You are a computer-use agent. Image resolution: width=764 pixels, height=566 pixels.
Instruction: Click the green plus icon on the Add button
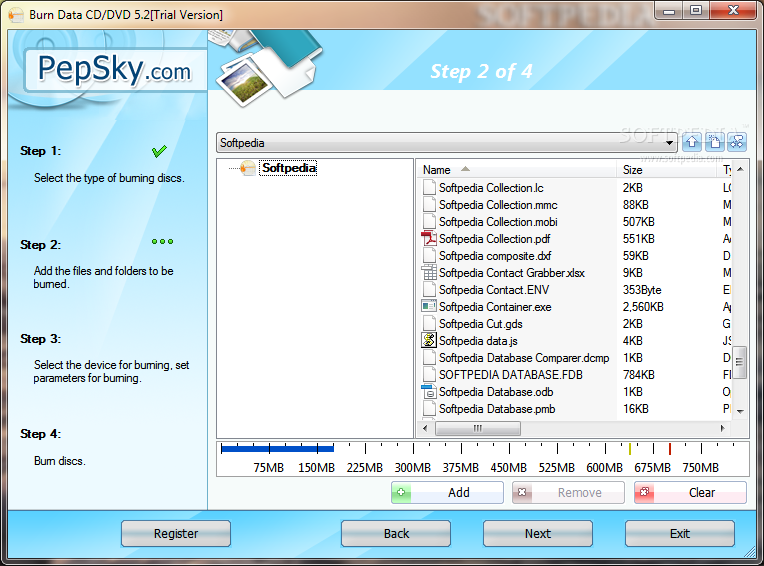(401, 492)
